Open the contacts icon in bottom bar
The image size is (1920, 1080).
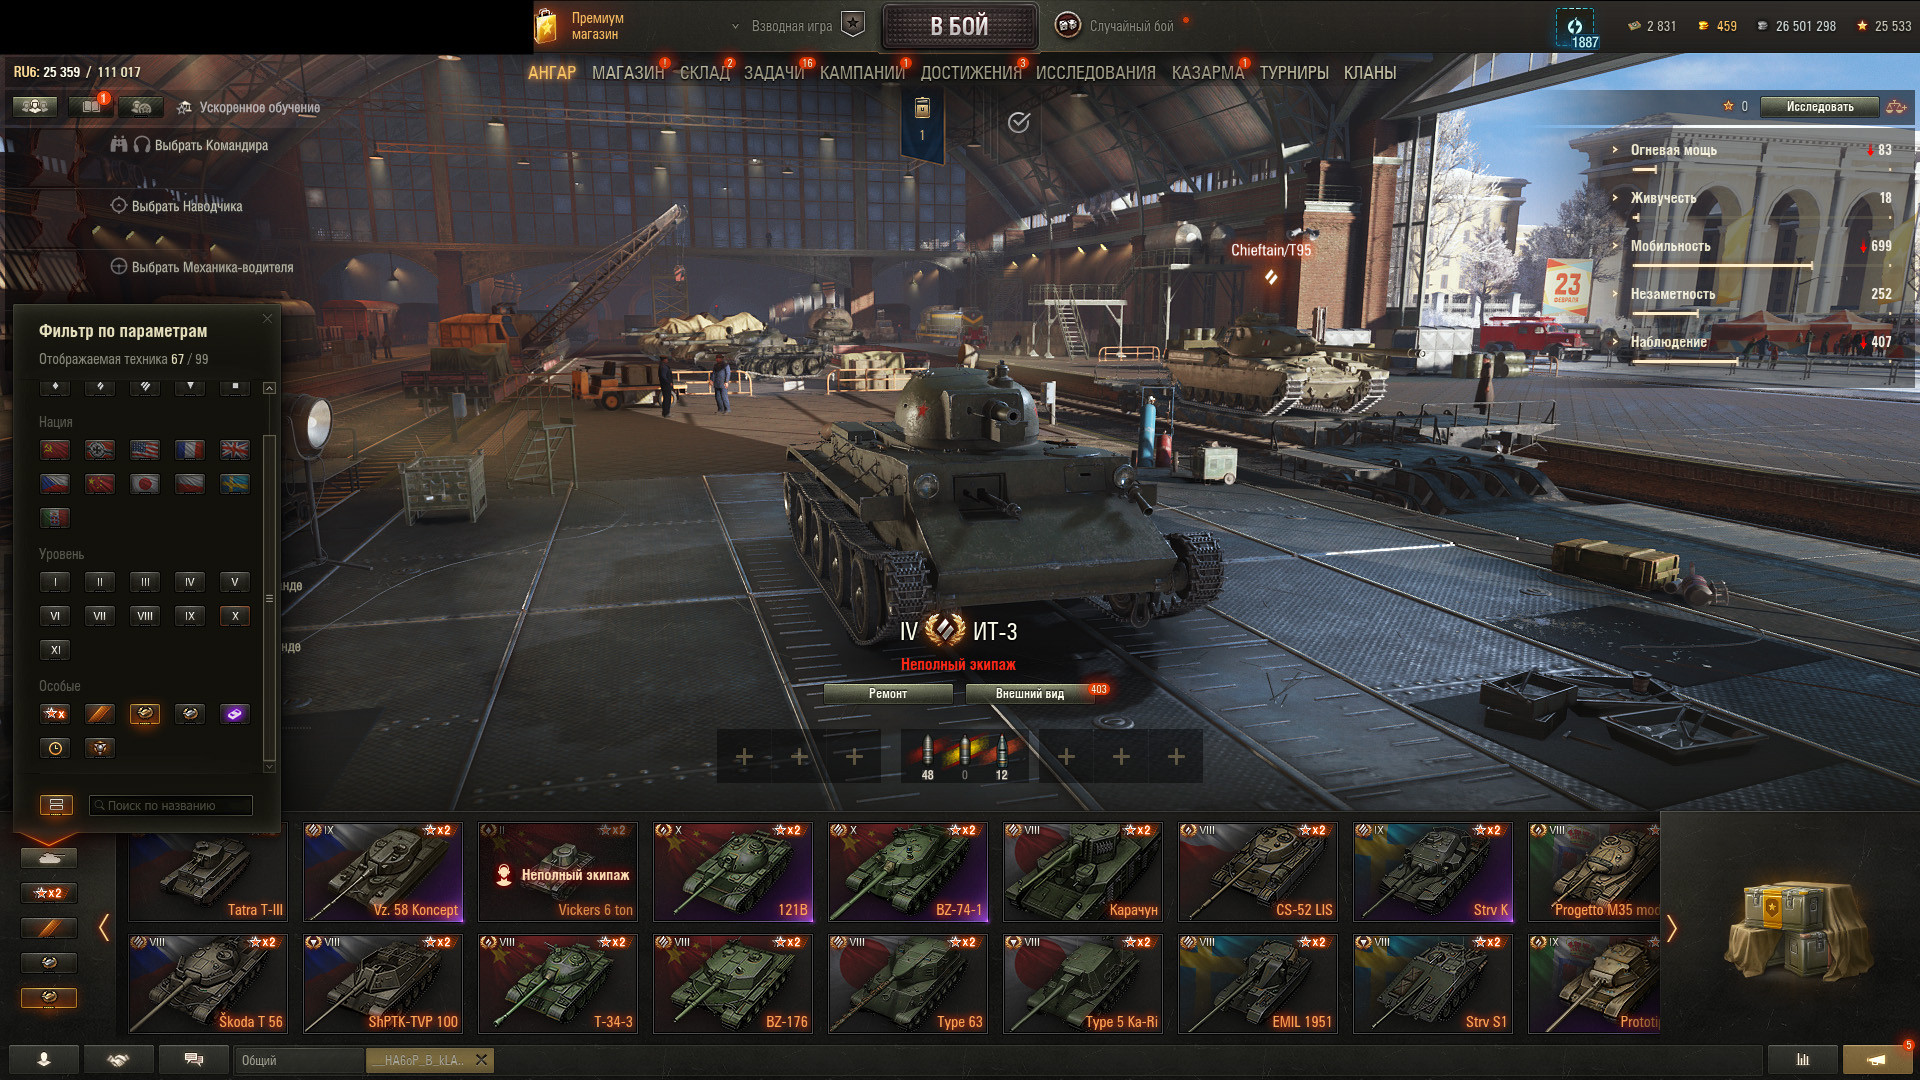(44, 1060)
